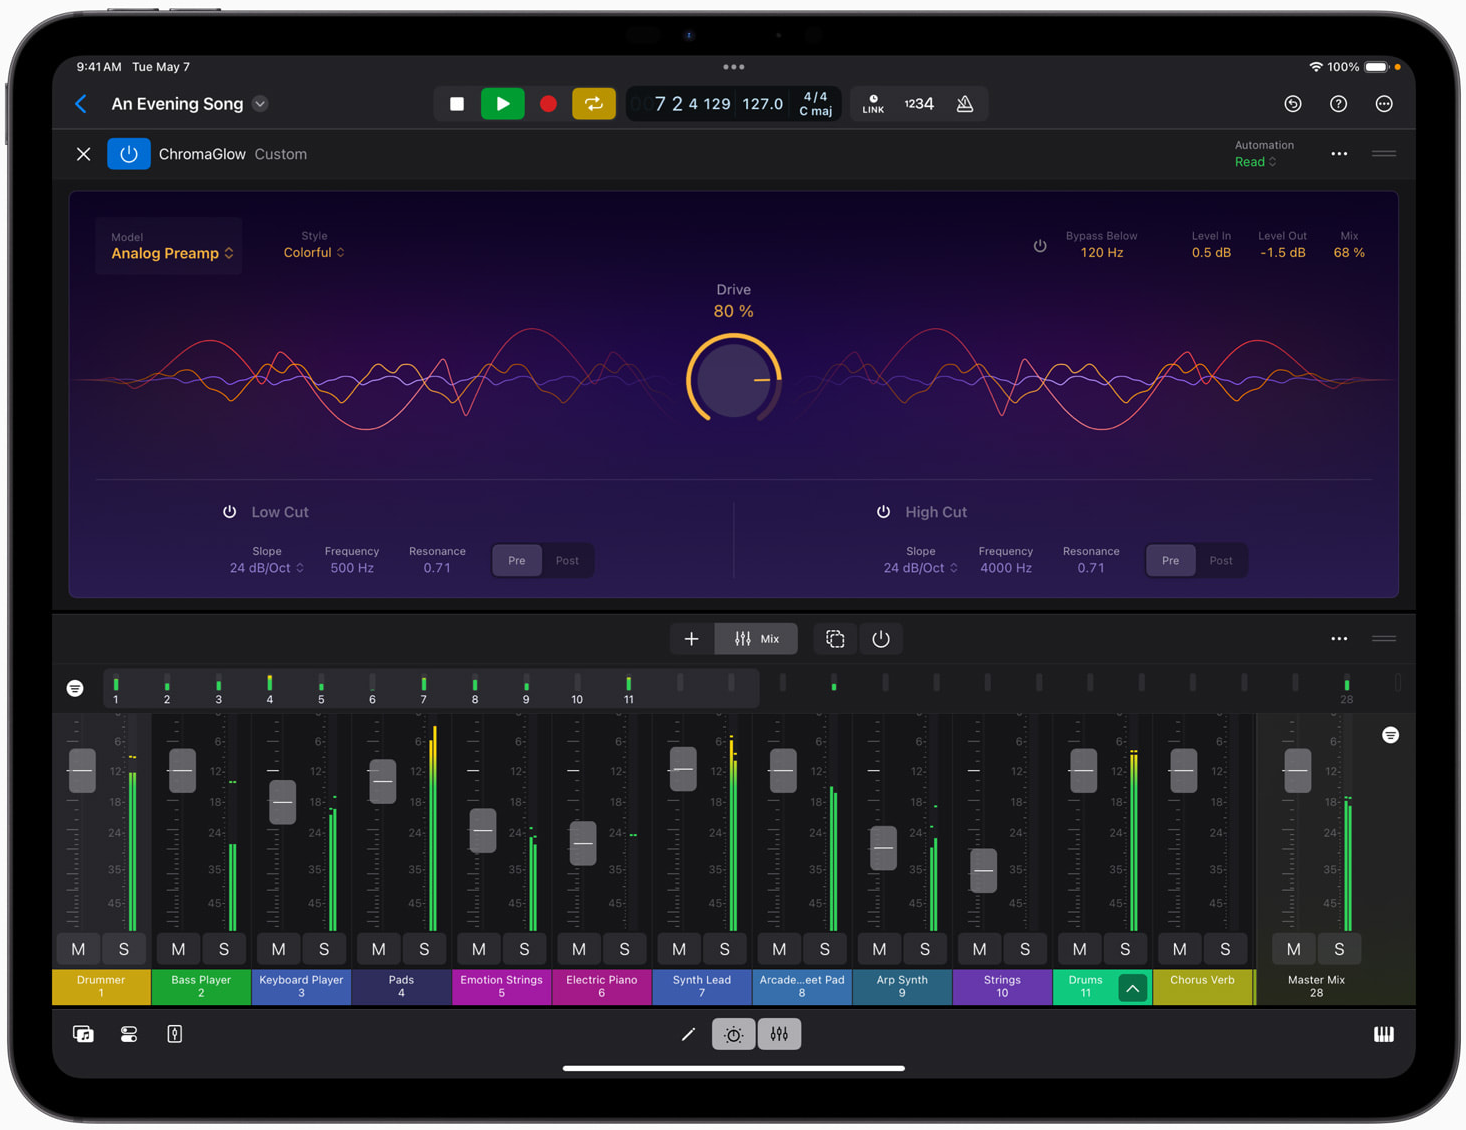1466x1130 pixels.
Task: Show the keyboard icon at bottom right
Action: 1383,1034
